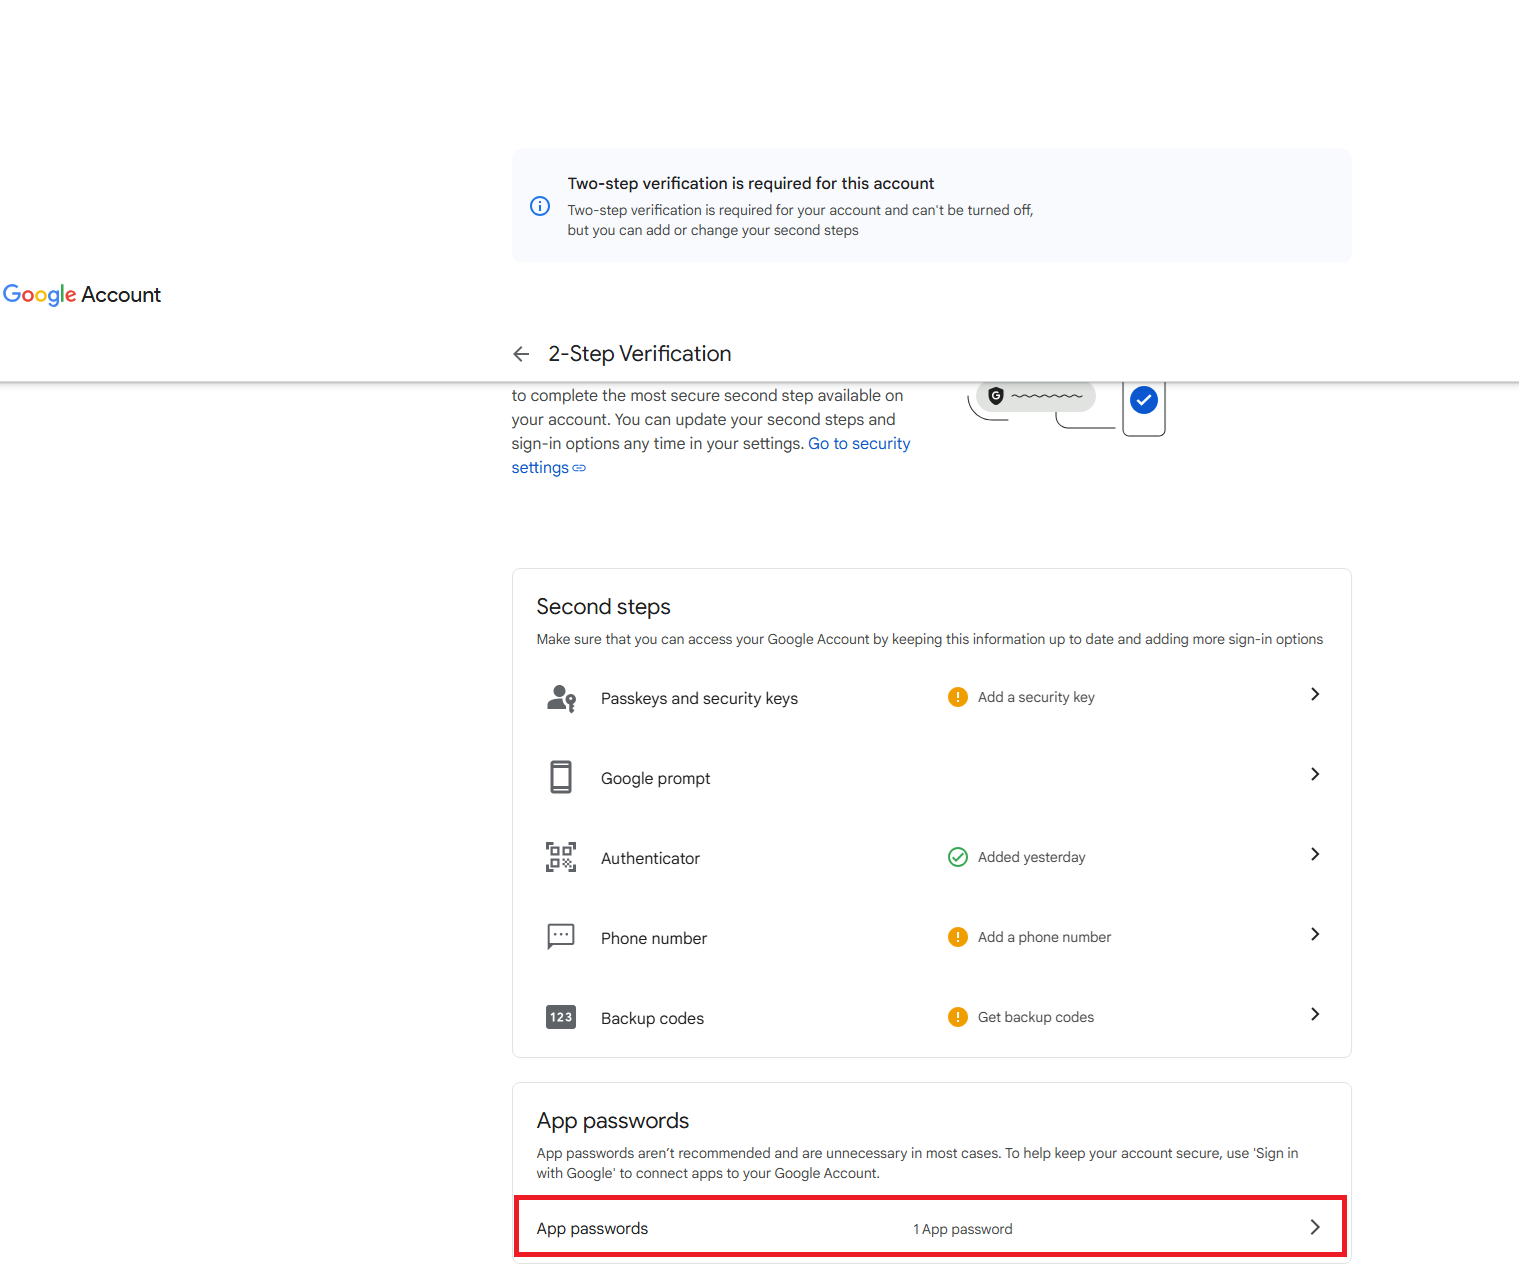Click the Google Account logo

pos(82,295)
